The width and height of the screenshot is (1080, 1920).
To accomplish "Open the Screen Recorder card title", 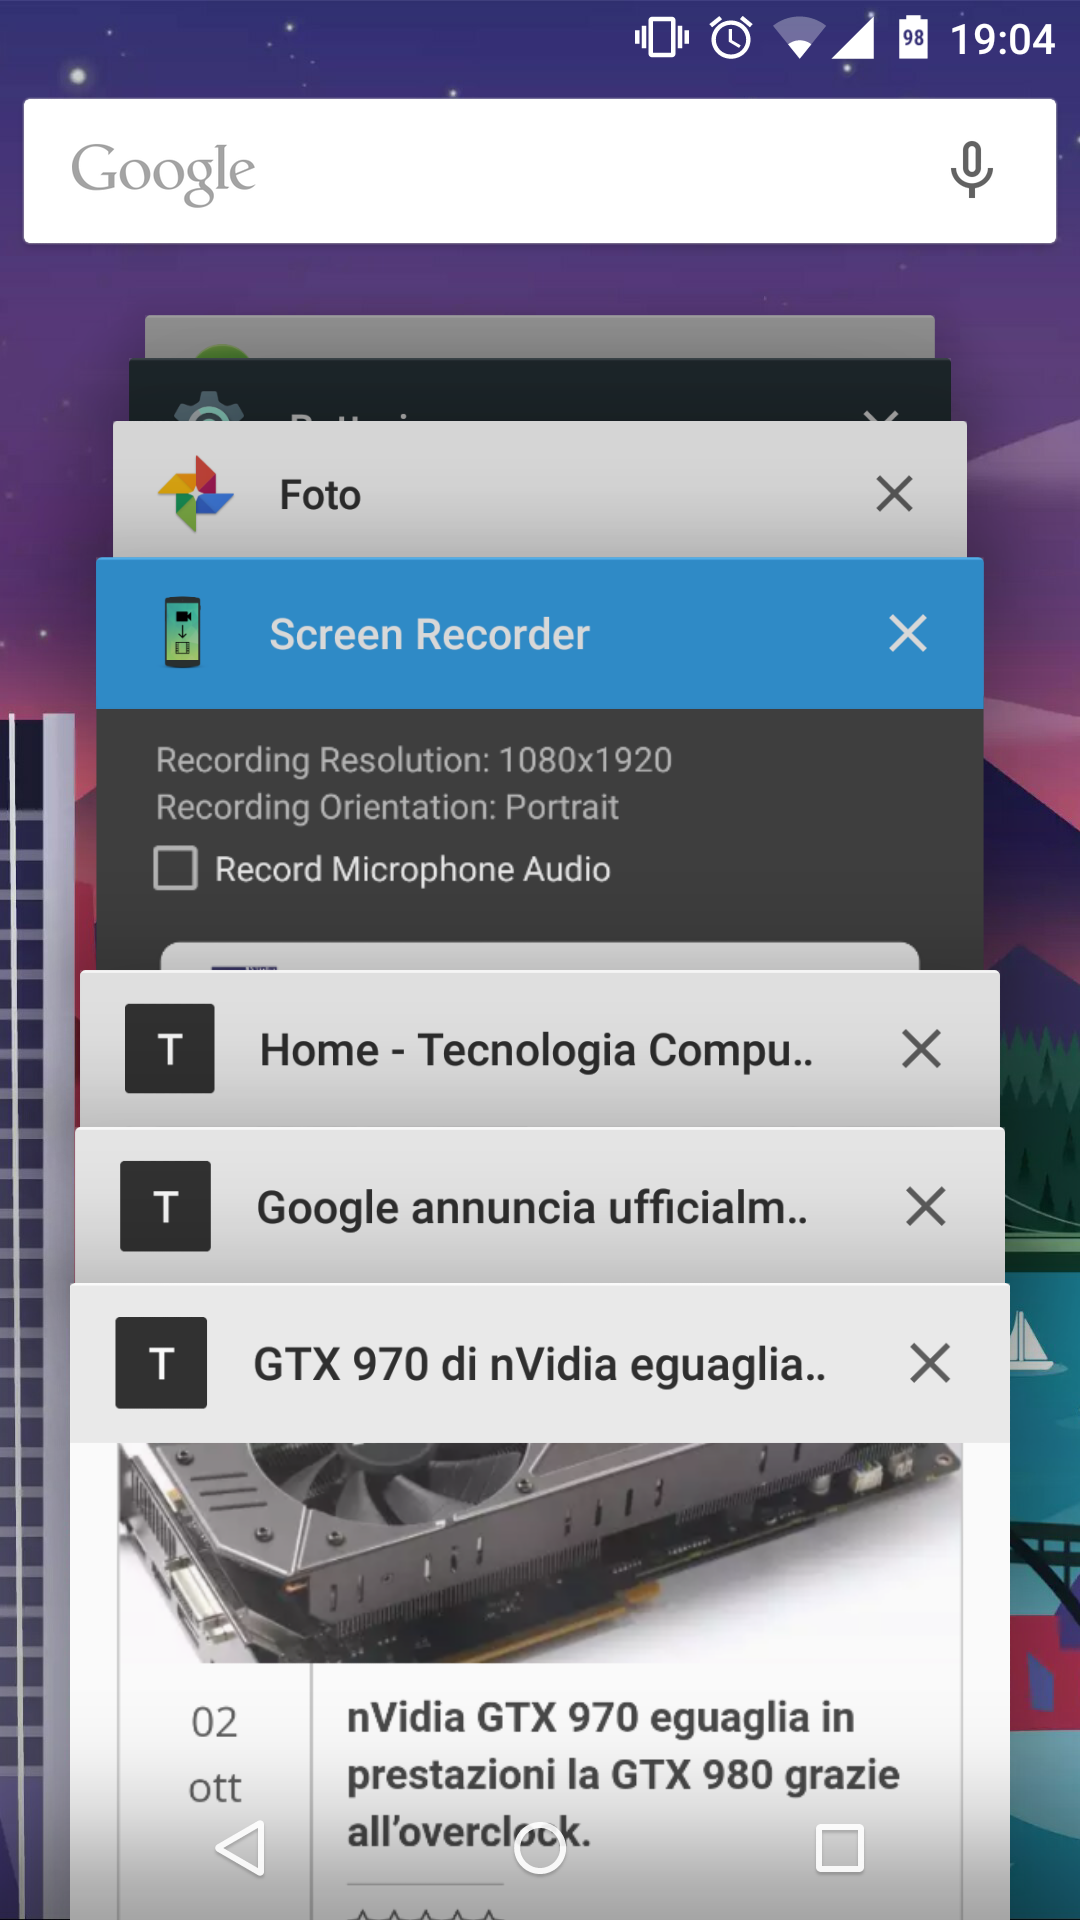I will coord(430,634).
